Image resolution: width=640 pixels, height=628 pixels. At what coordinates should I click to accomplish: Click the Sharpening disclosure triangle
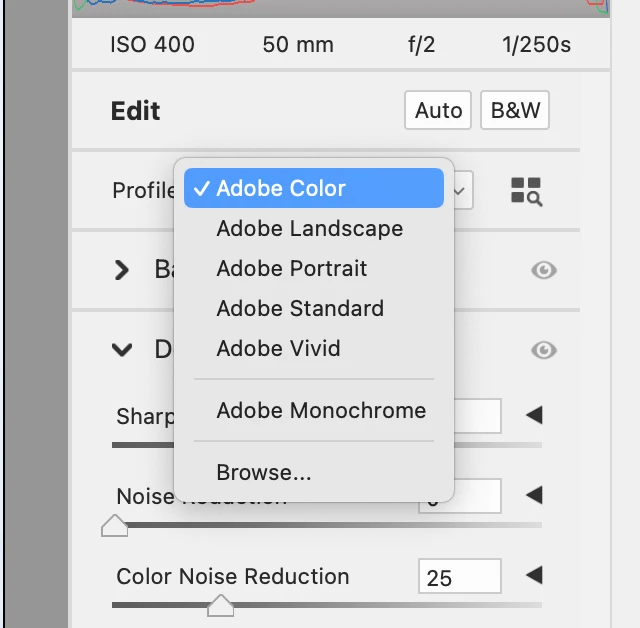click(x=534, y=415)
